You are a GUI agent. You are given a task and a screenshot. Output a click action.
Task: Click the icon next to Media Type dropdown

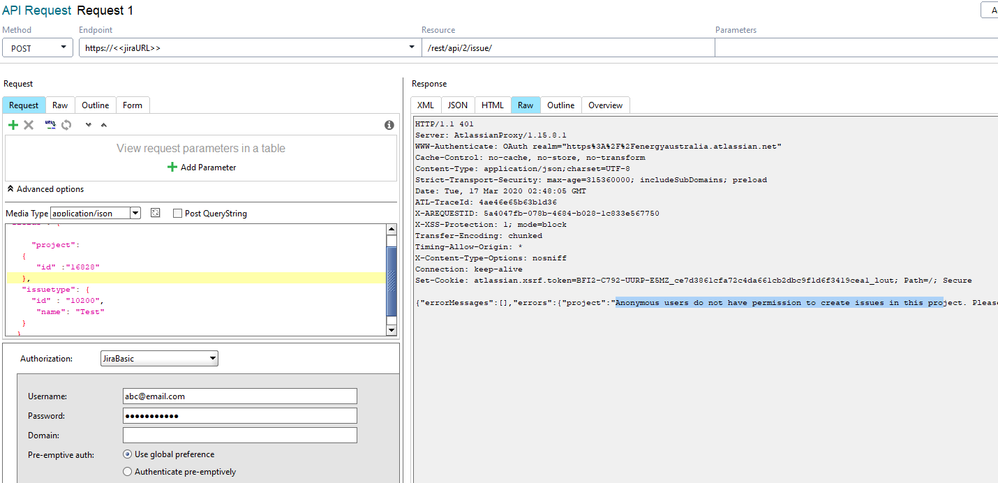click(x=155, y=213)
